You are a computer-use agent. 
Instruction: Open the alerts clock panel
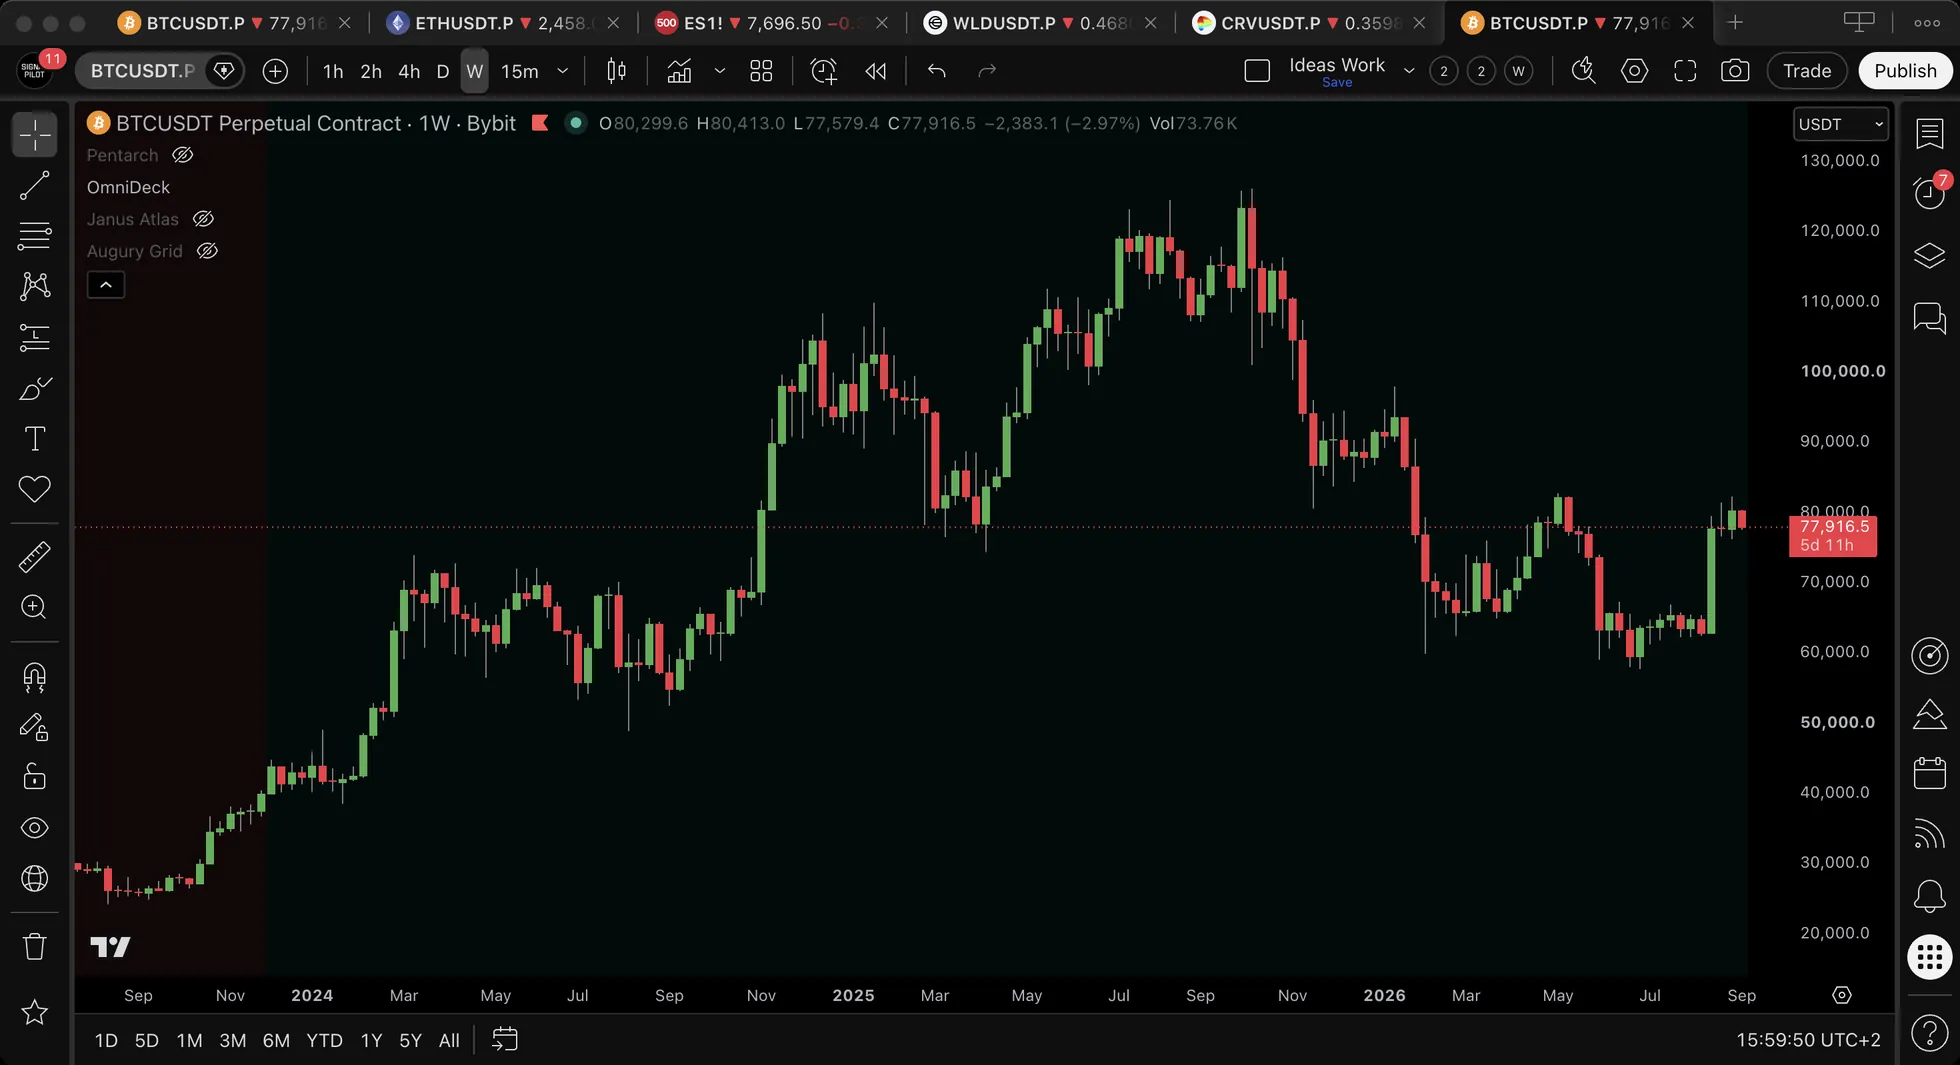pyautogui.click(x=1929, y=192)
